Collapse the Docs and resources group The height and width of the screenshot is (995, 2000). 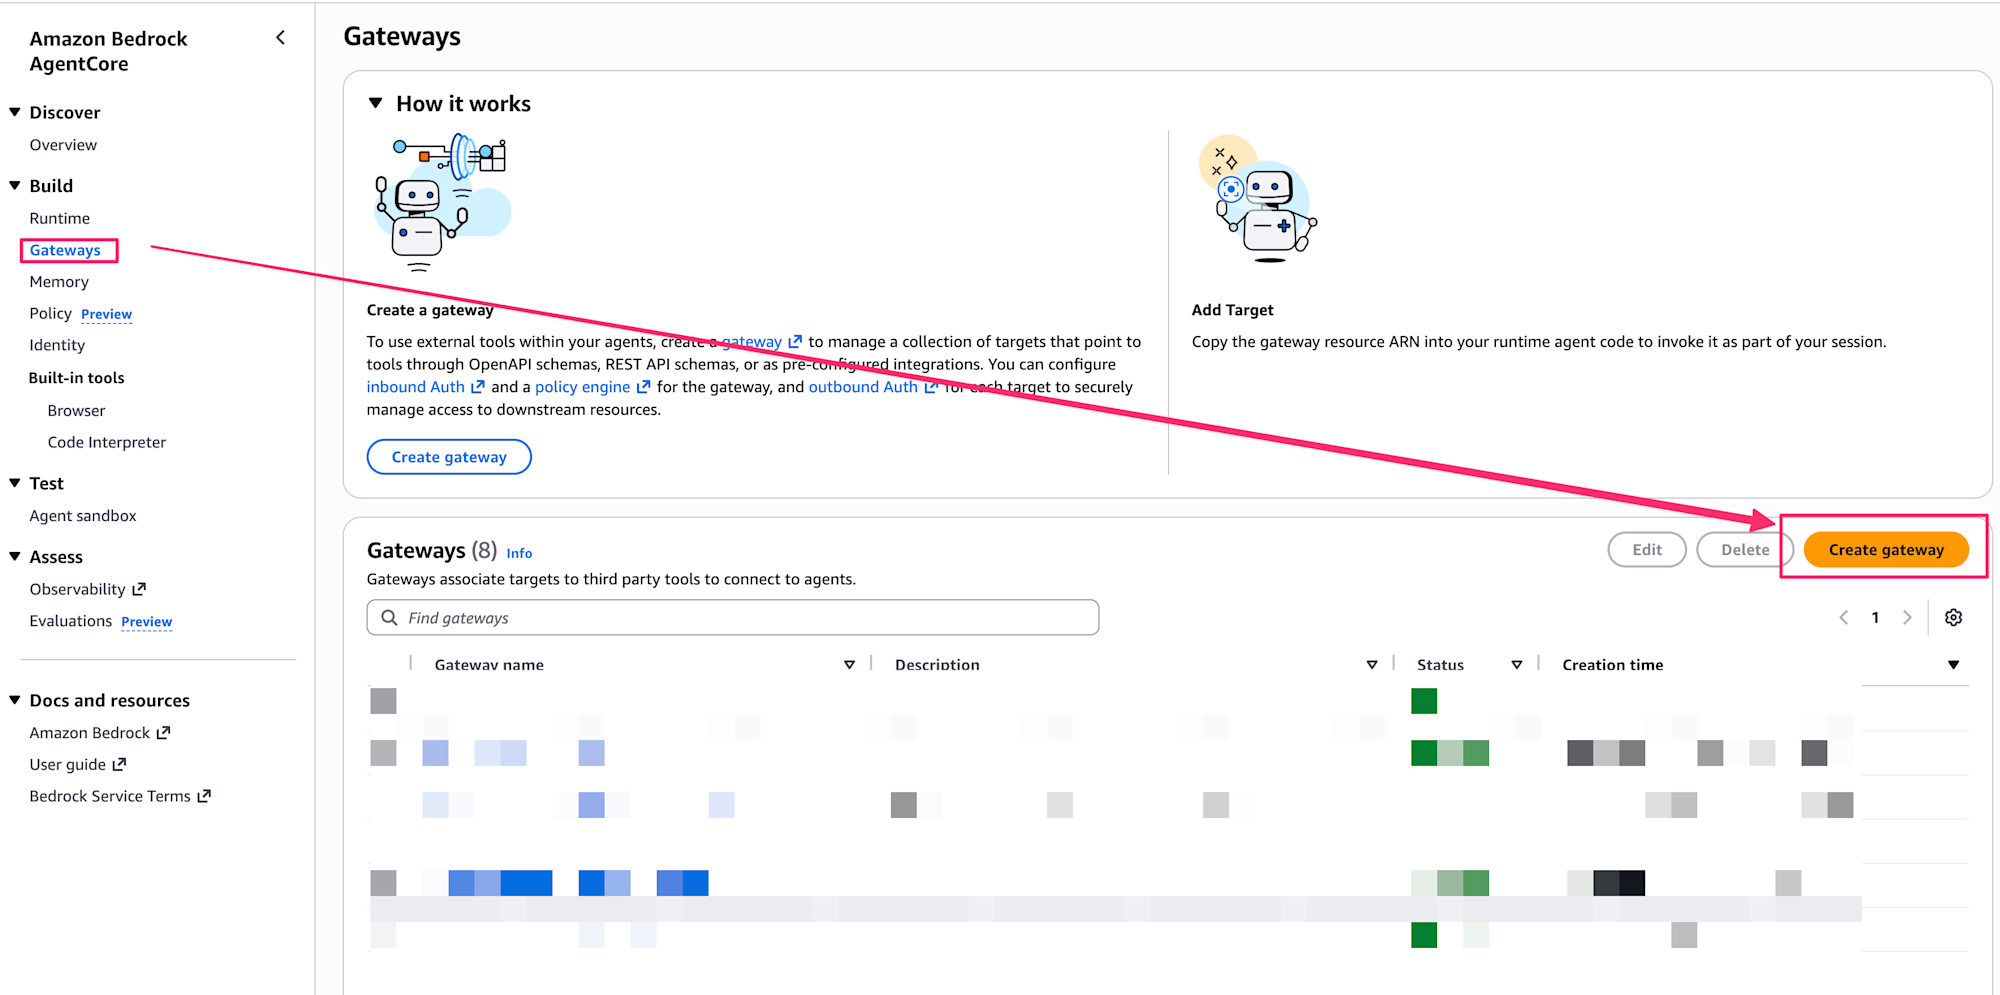click(x=15, y=700)
